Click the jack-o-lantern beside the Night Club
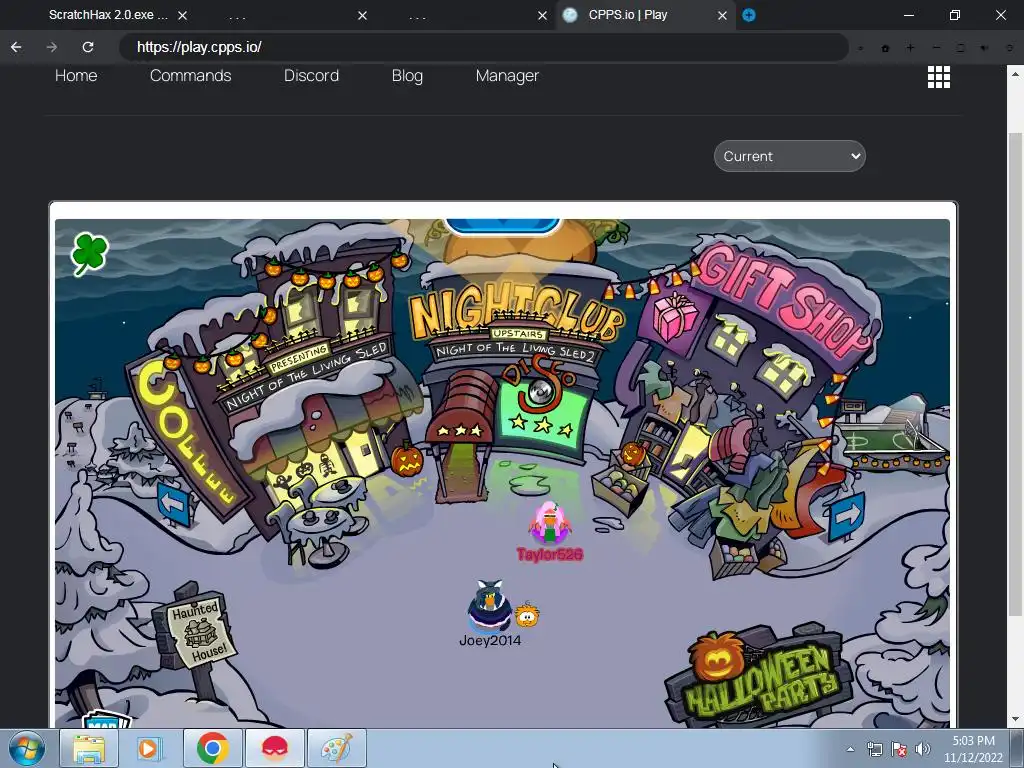1024x768 pixels. 408,458
